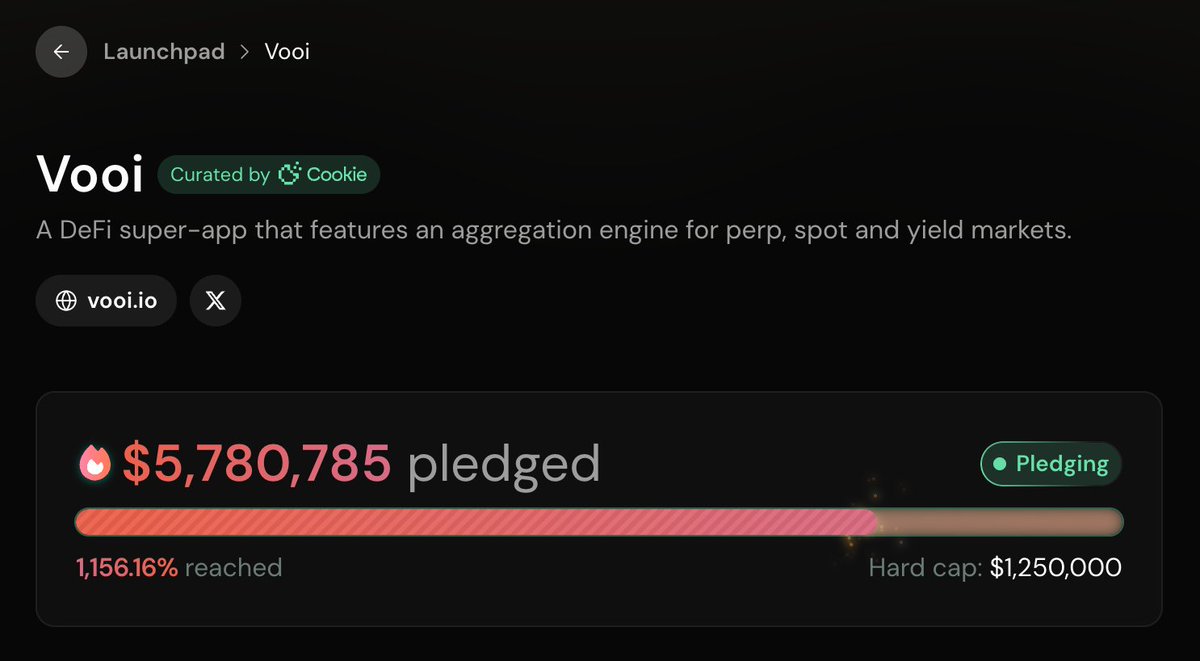Click the breadcrumb chevron separator
This screenshot has height=661, width=1200.
(245, 52)
